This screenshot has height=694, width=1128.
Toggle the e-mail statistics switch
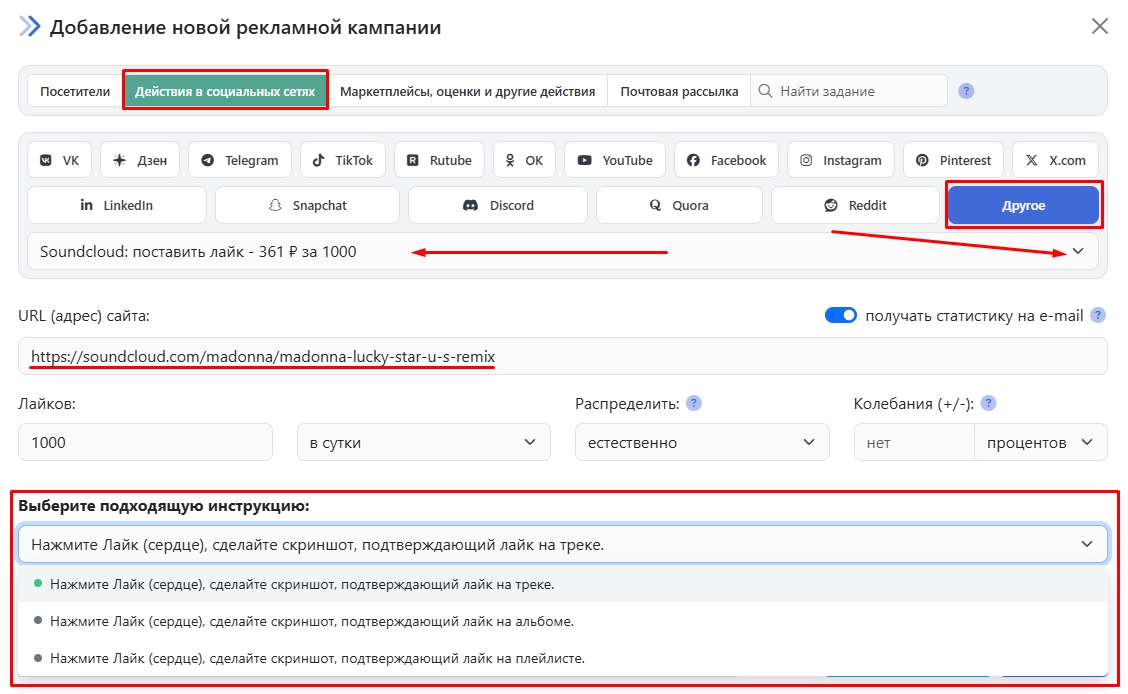point(841,315)
